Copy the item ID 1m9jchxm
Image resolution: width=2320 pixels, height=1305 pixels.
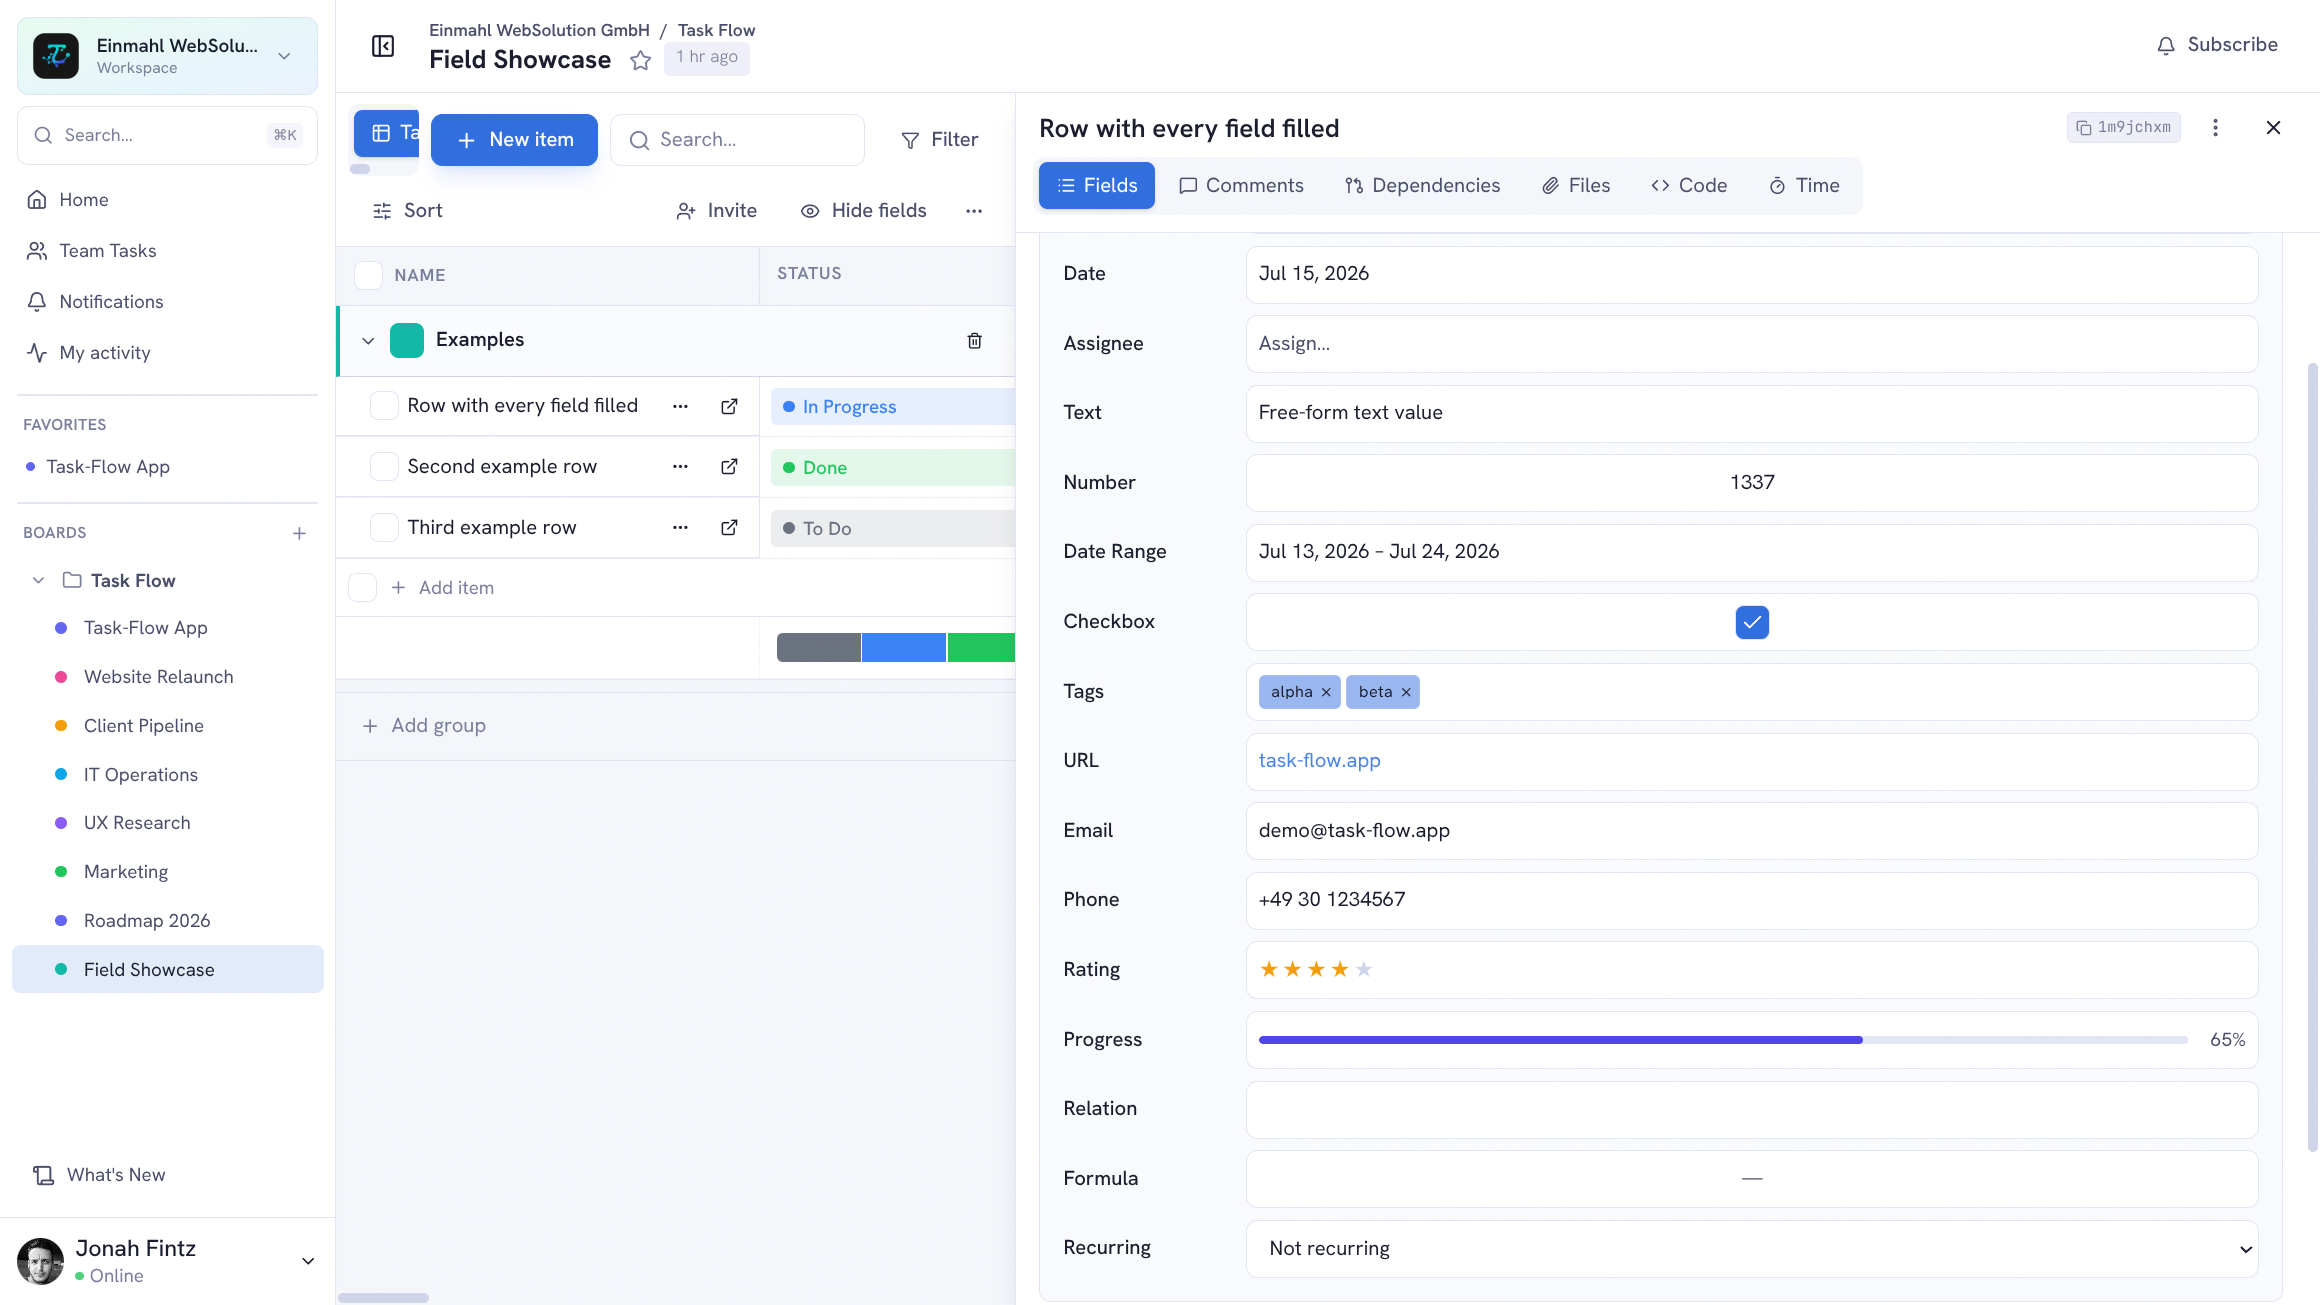click(2123, 128)
